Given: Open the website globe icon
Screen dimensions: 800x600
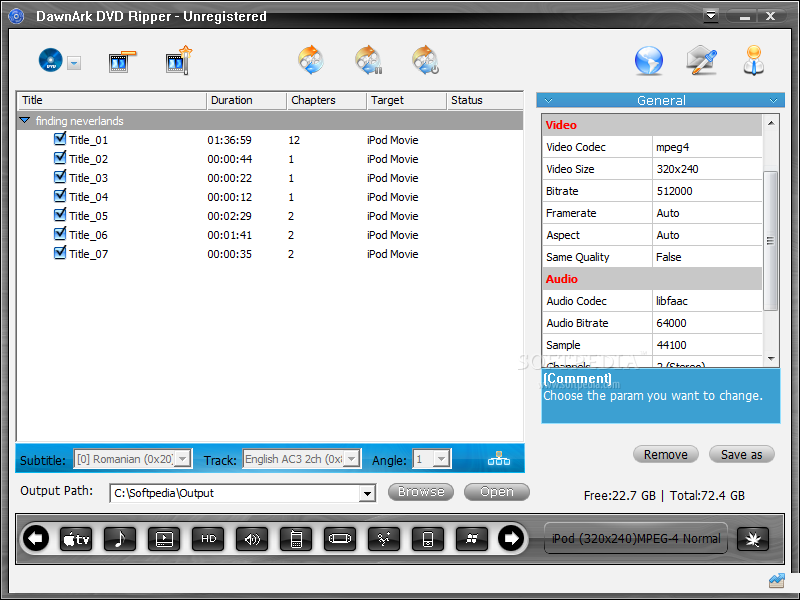Looking at the screenshot, I should pyautogui.click(x=648, y=61).
